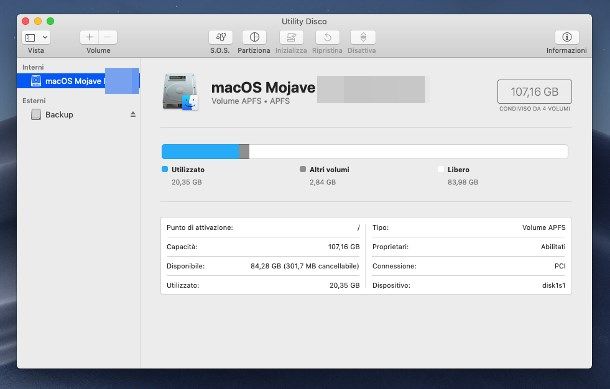
Task: Open the Vista sidebar view button
Action: pyautogui.click(x=30, y=38)
